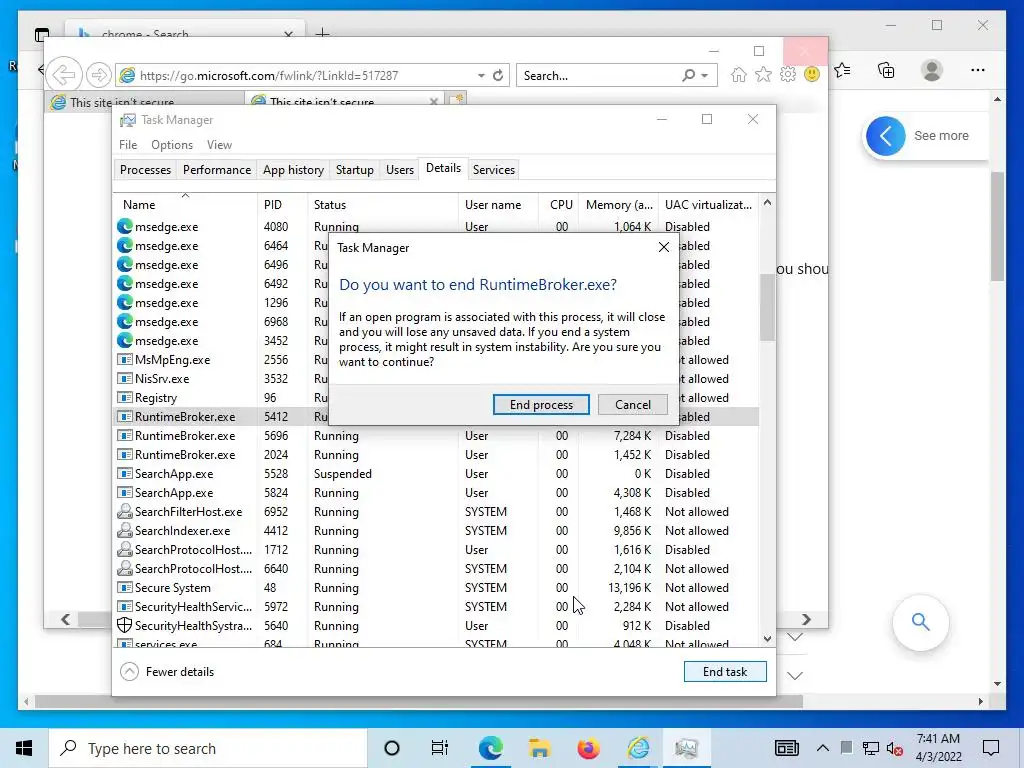
Task: Open Task Manager Options menu
Action: (x=172, y=145)
